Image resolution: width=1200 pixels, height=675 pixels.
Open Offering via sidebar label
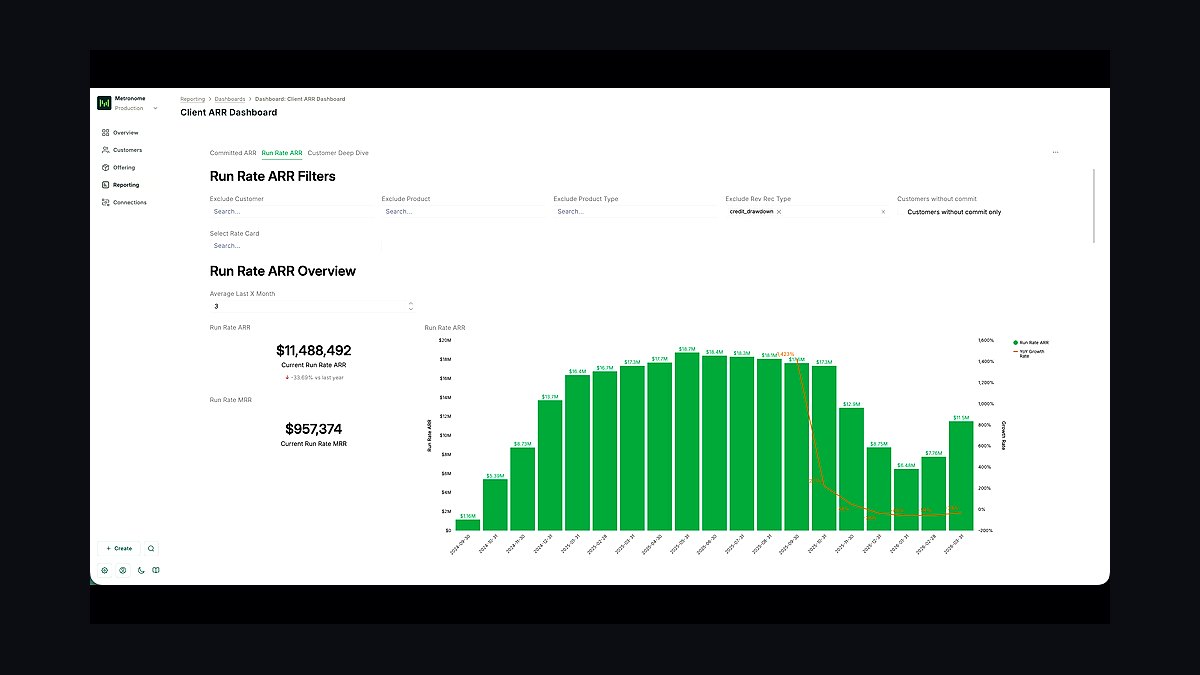pos(124,167)
